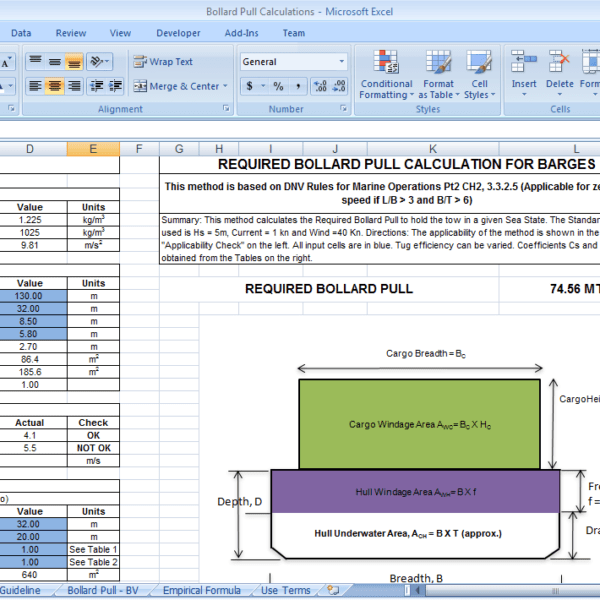This screenshot has height=600, width=600.
Task: Open the Number dialog box launcher
Action: click(343, 109)
